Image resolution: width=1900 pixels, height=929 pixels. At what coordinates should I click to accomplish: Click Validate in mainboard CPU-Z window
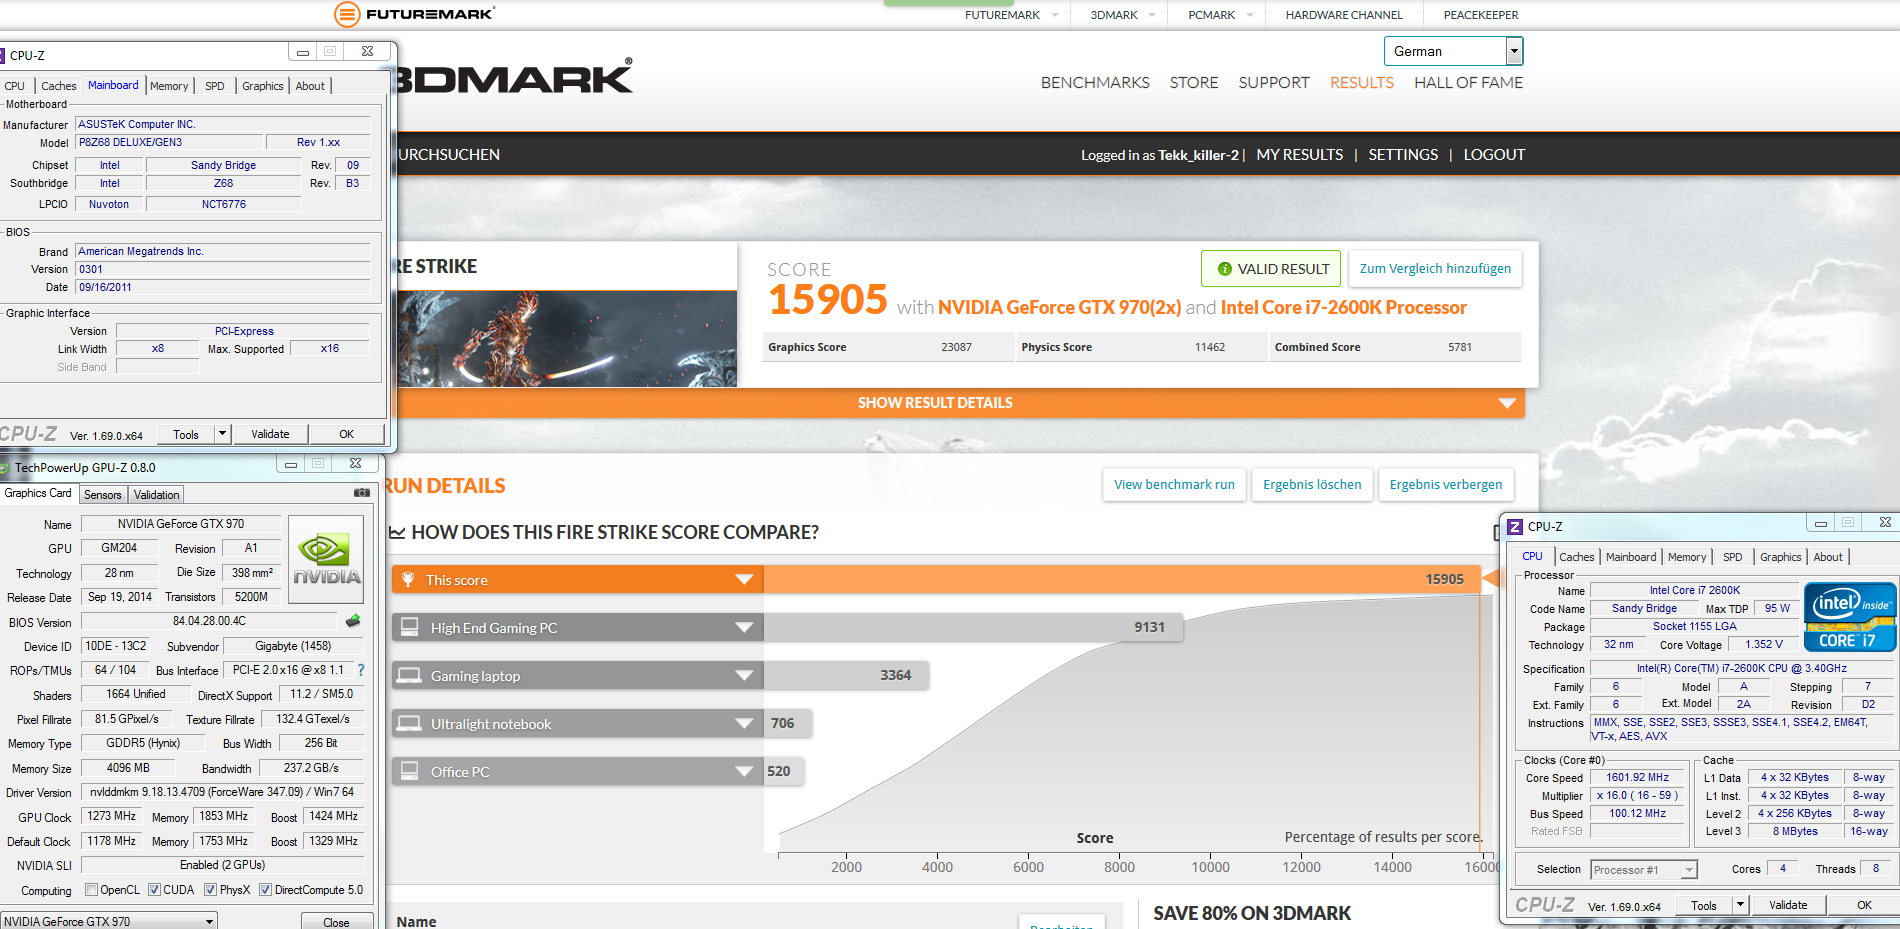[270, 434]
